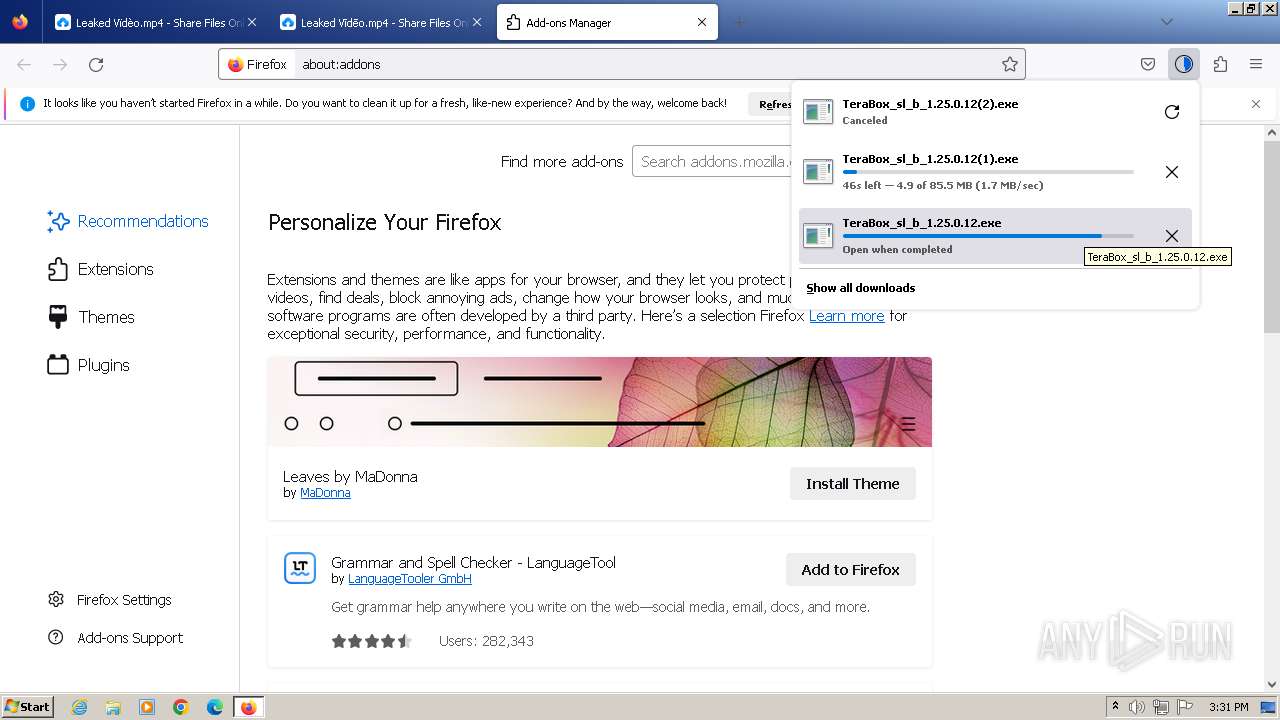Open File Explorer from taskbar
The width and height of the screenshot is (1280, 720).
[x=113, y=707]
